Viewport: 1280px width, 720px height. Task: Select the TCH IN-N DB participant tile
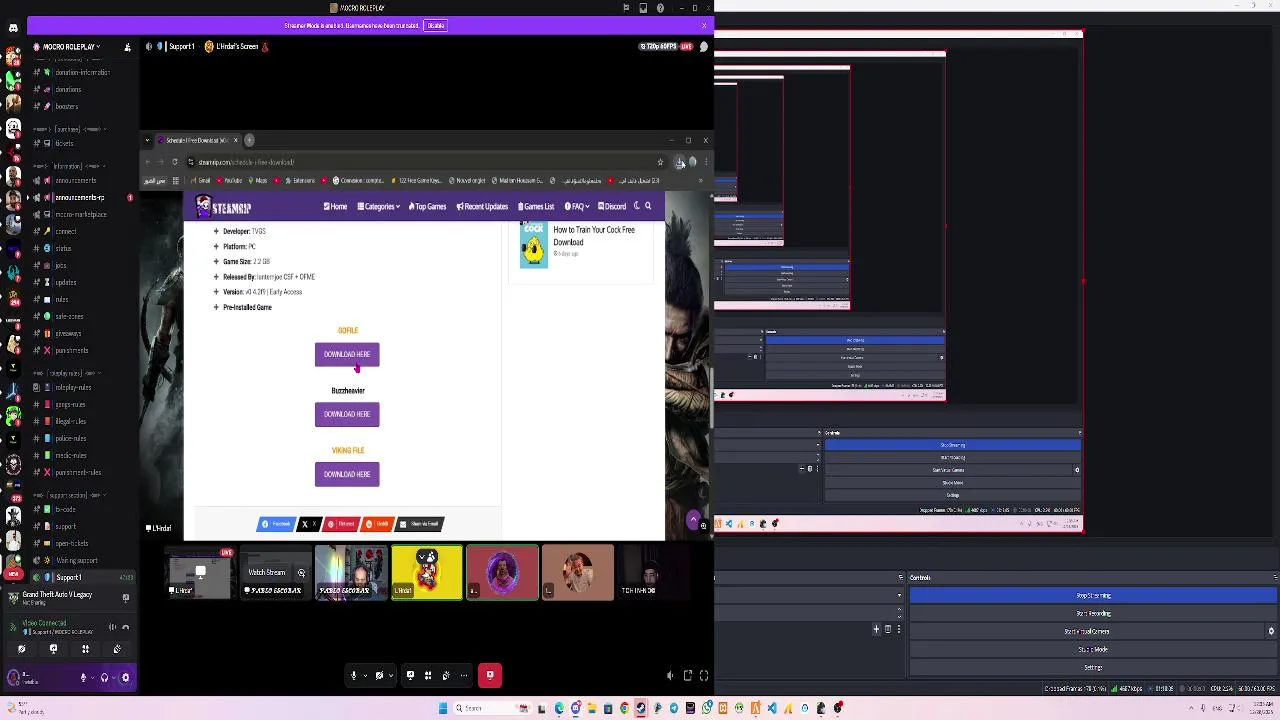[x=654, y=572]
